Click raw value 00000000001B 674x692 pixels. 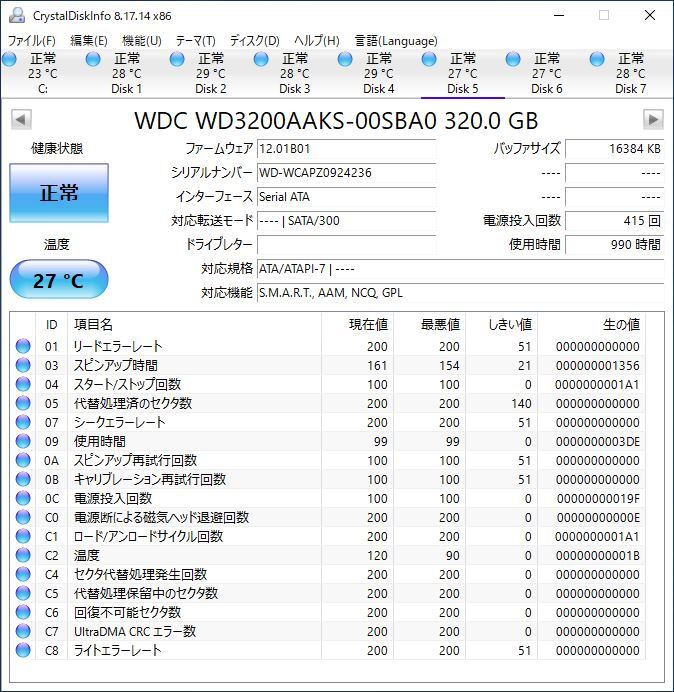point(598,555)
